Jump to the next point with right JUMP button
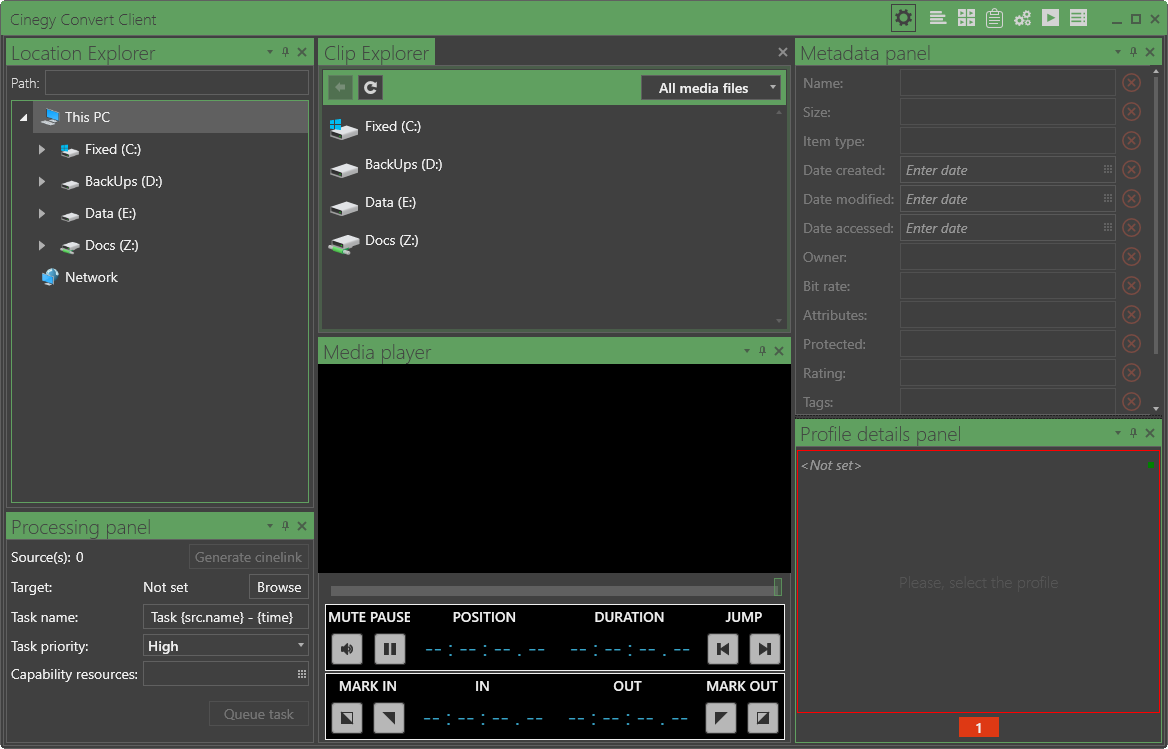1168x749 pixels. (764, 648)
